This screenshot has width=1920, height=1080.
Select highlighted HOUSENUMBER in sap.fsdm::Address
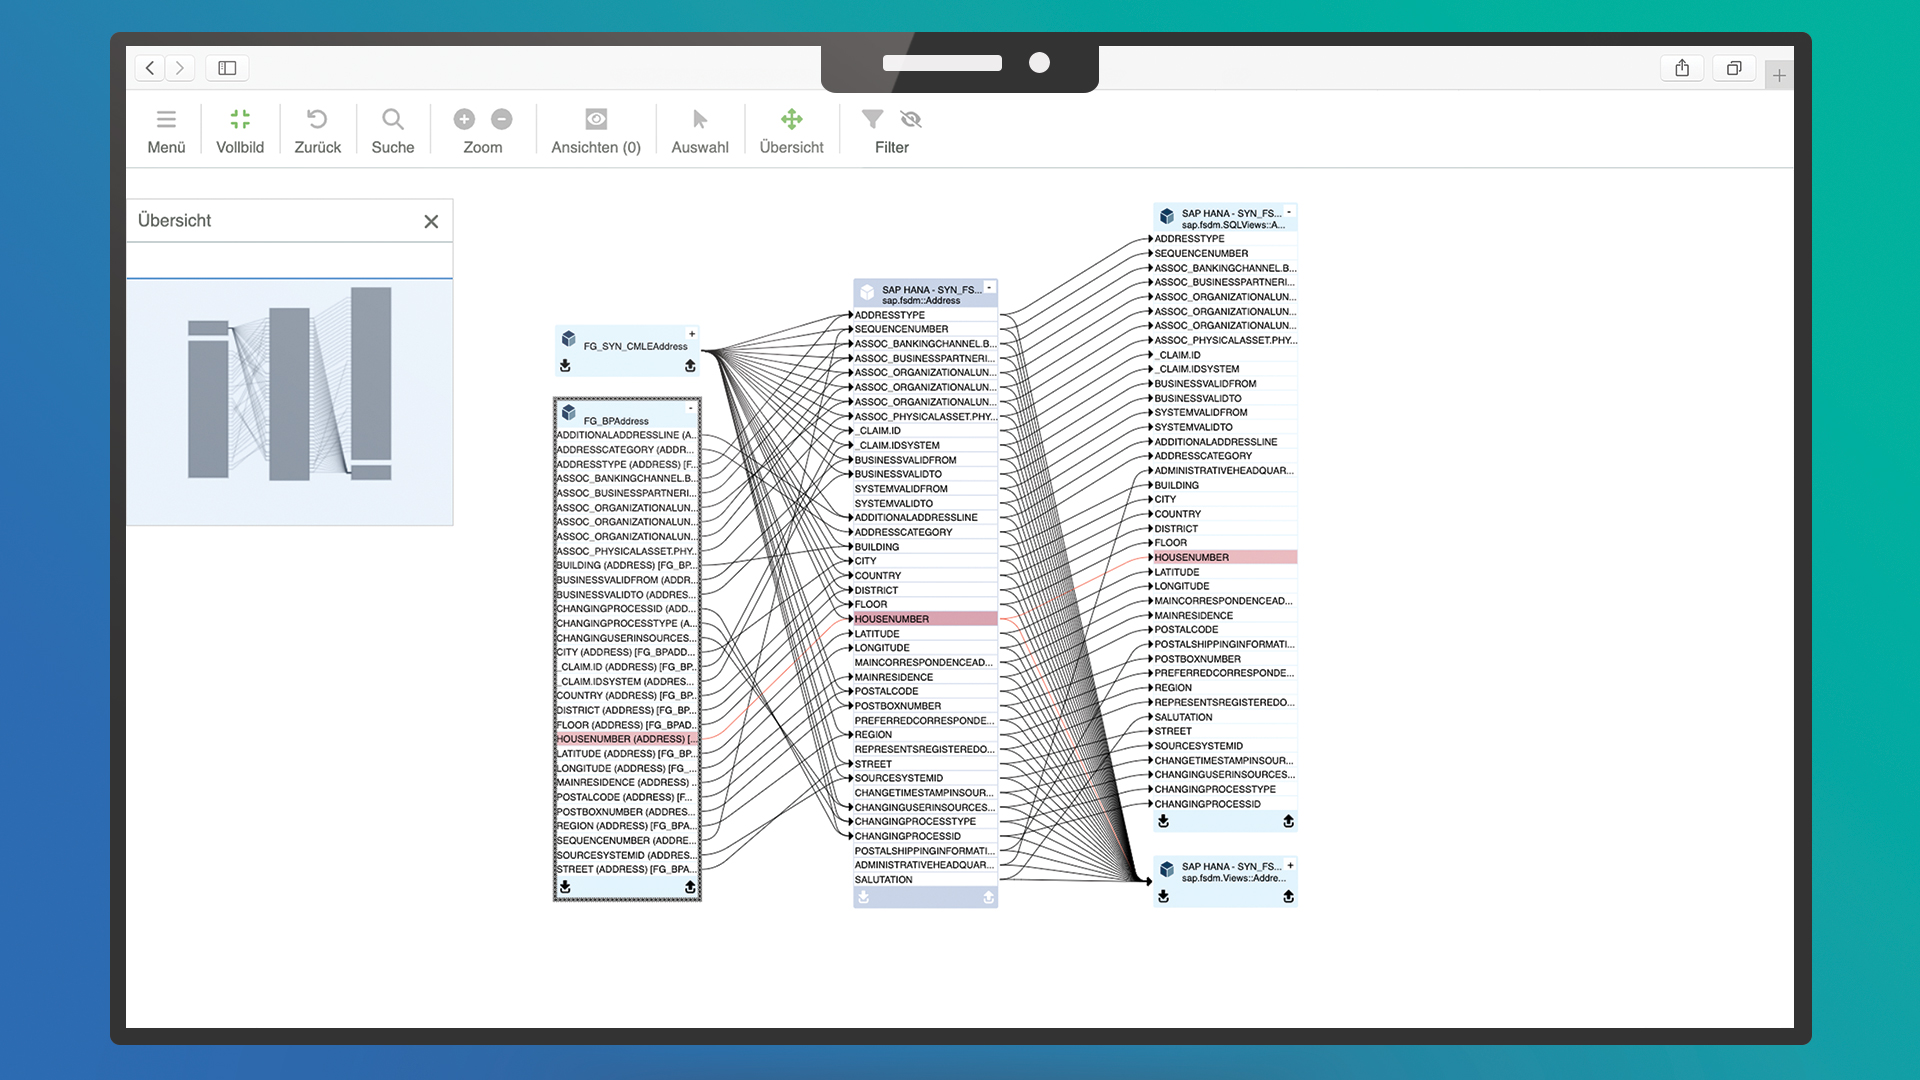point(892,619)
